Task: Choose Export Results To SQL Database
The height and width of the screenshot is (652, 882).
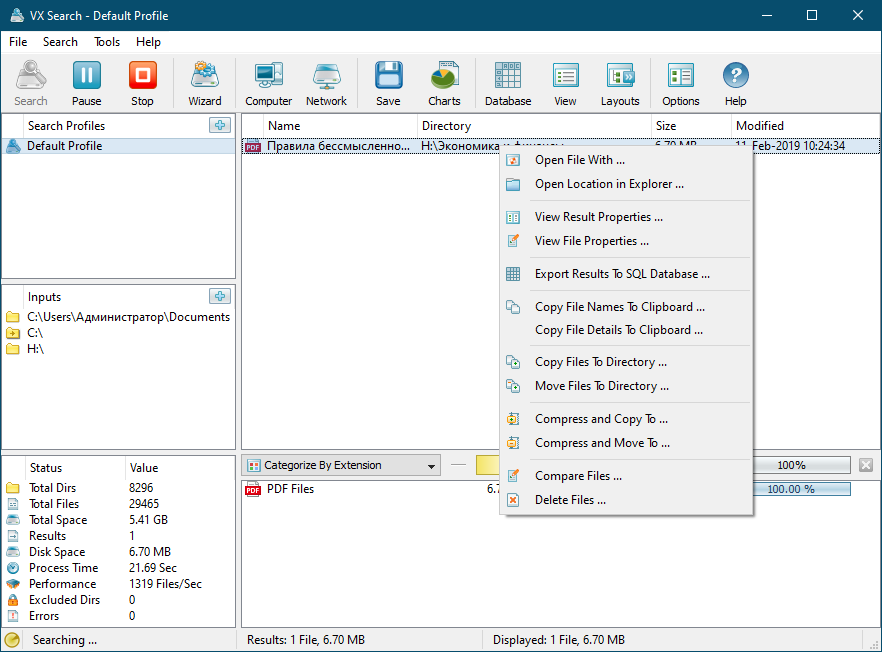Action: [626, 274]
